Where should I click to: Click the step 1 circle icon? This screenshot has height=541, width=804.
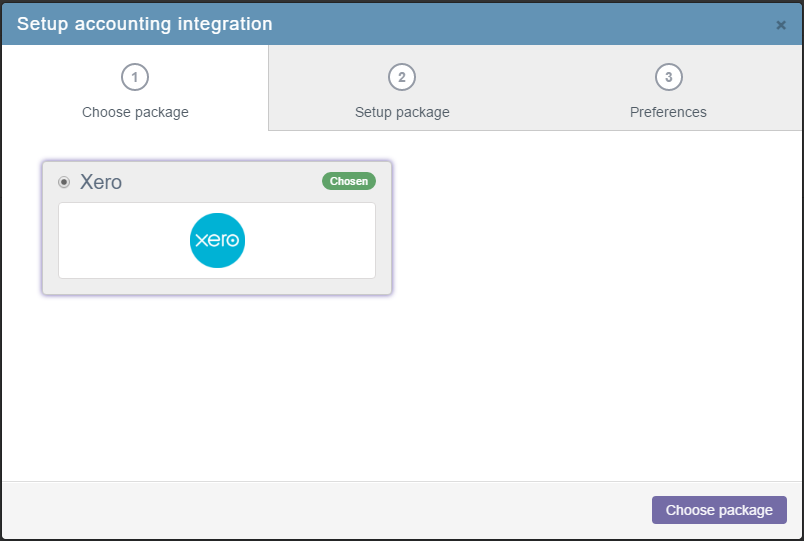click(x=135, y=77)
